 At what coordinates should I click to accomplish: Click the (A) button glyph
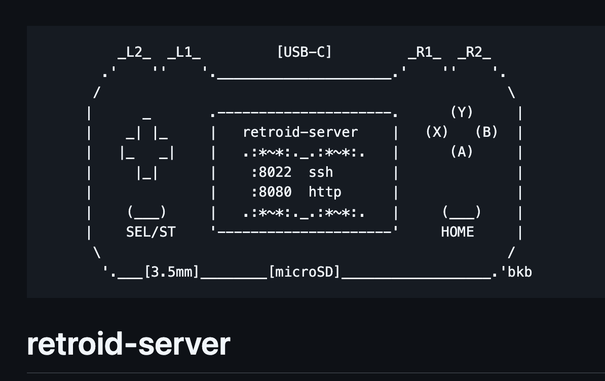[461, 152]
